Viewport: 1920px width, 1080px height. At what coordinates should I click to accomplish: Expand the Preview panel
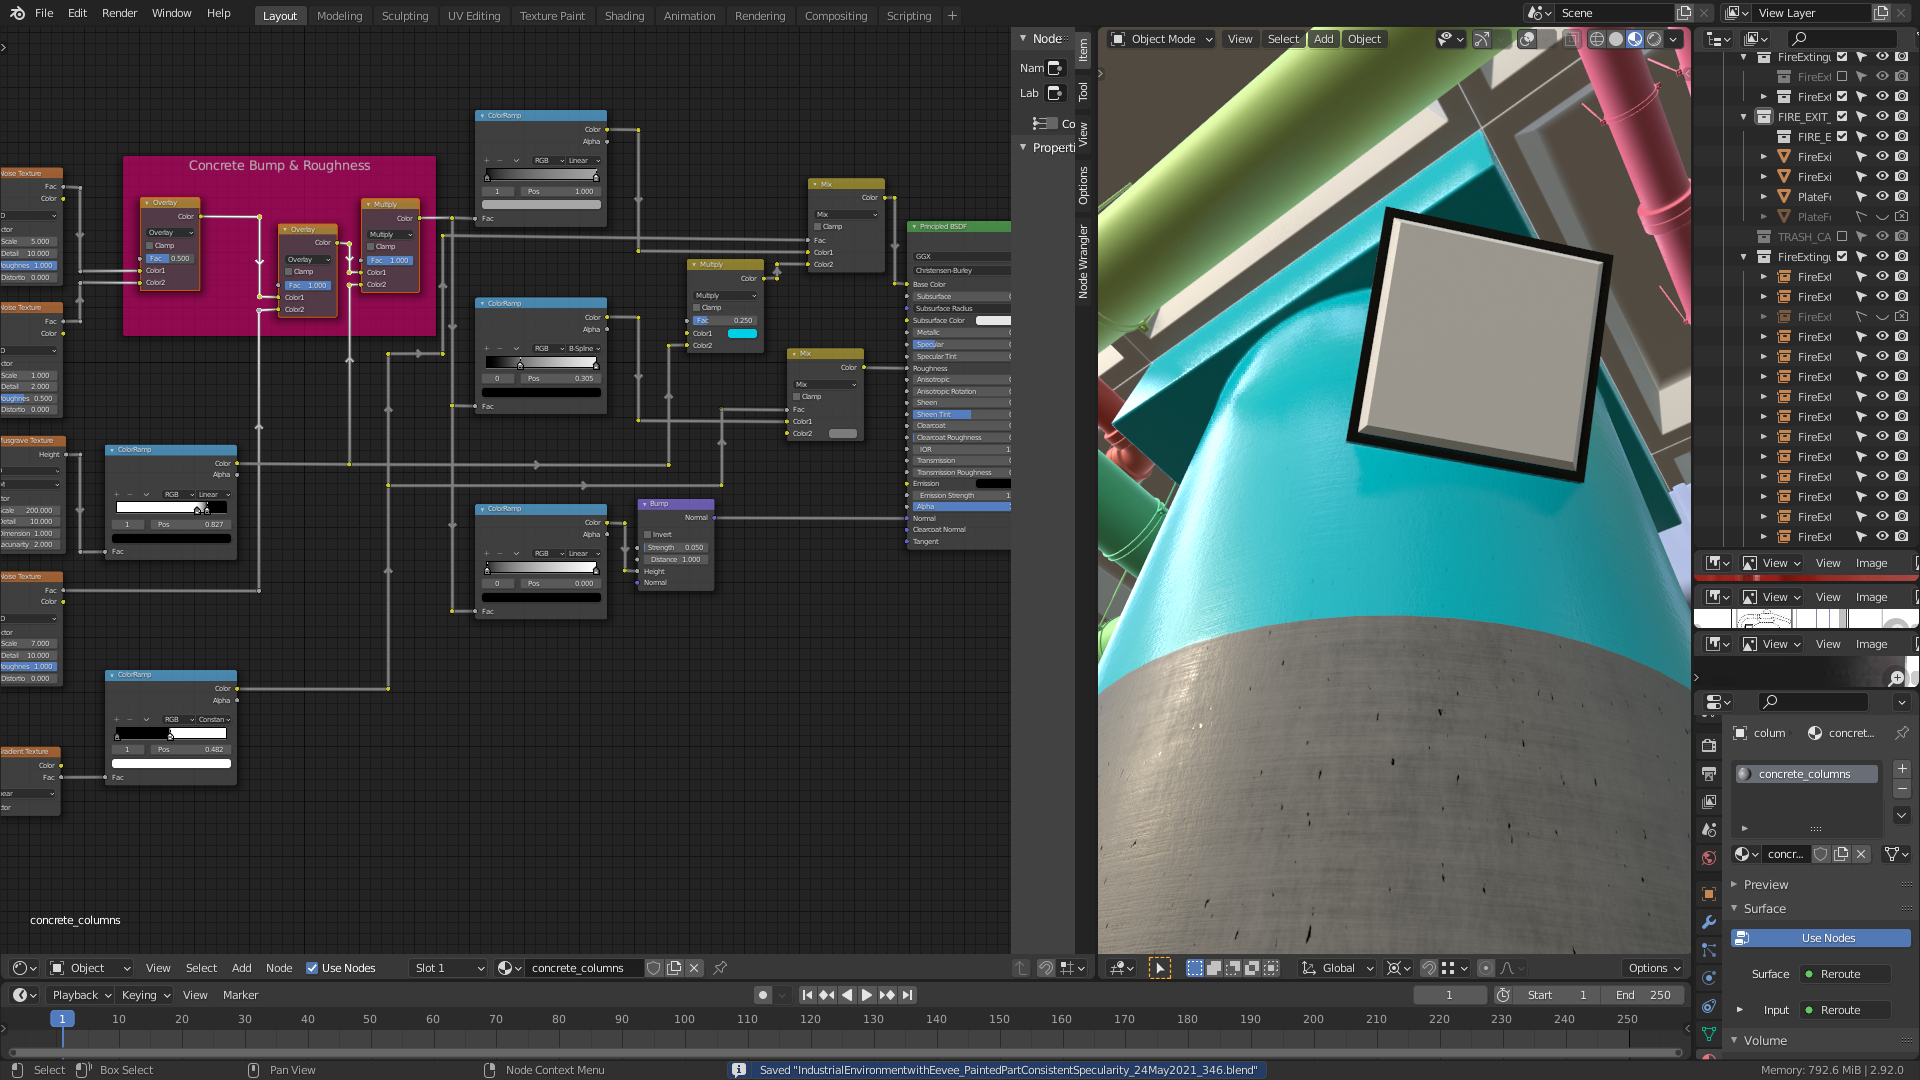click(1765, 885)
